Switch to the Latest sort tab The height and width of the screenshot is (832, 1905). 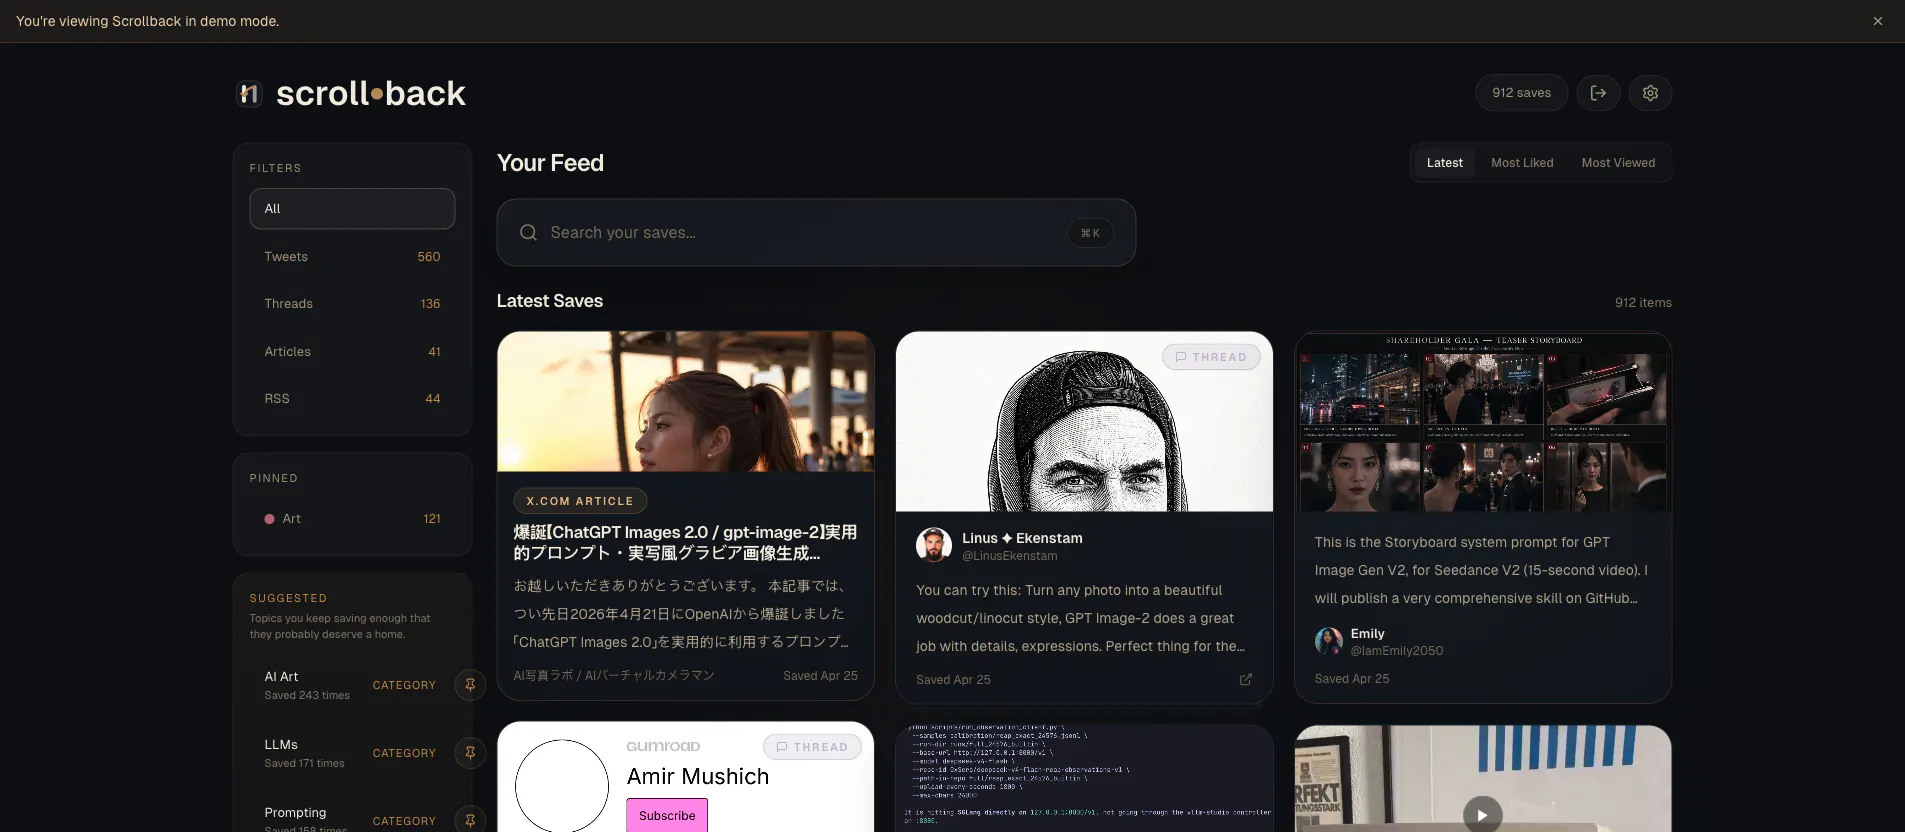click(1444, 163)
